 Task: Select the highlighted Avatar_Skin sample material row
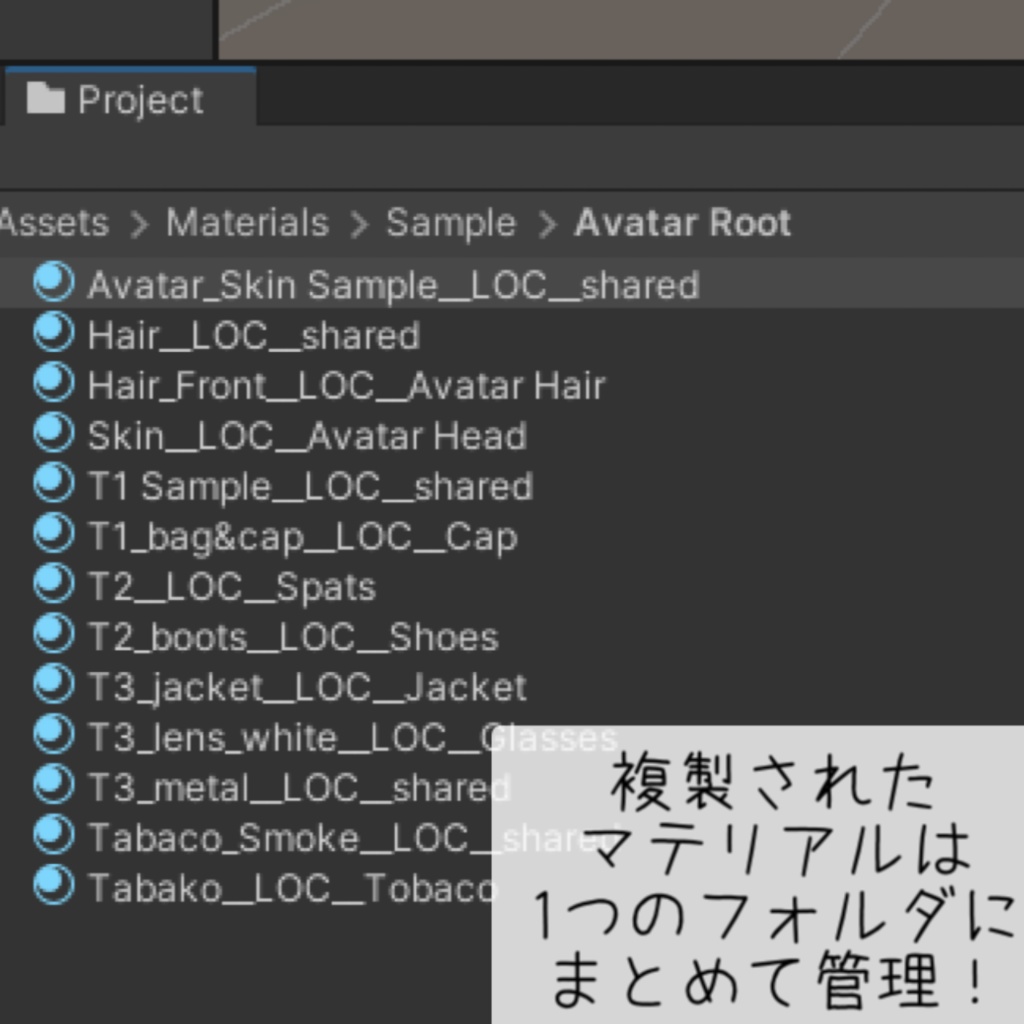click(x=393, y=285)
